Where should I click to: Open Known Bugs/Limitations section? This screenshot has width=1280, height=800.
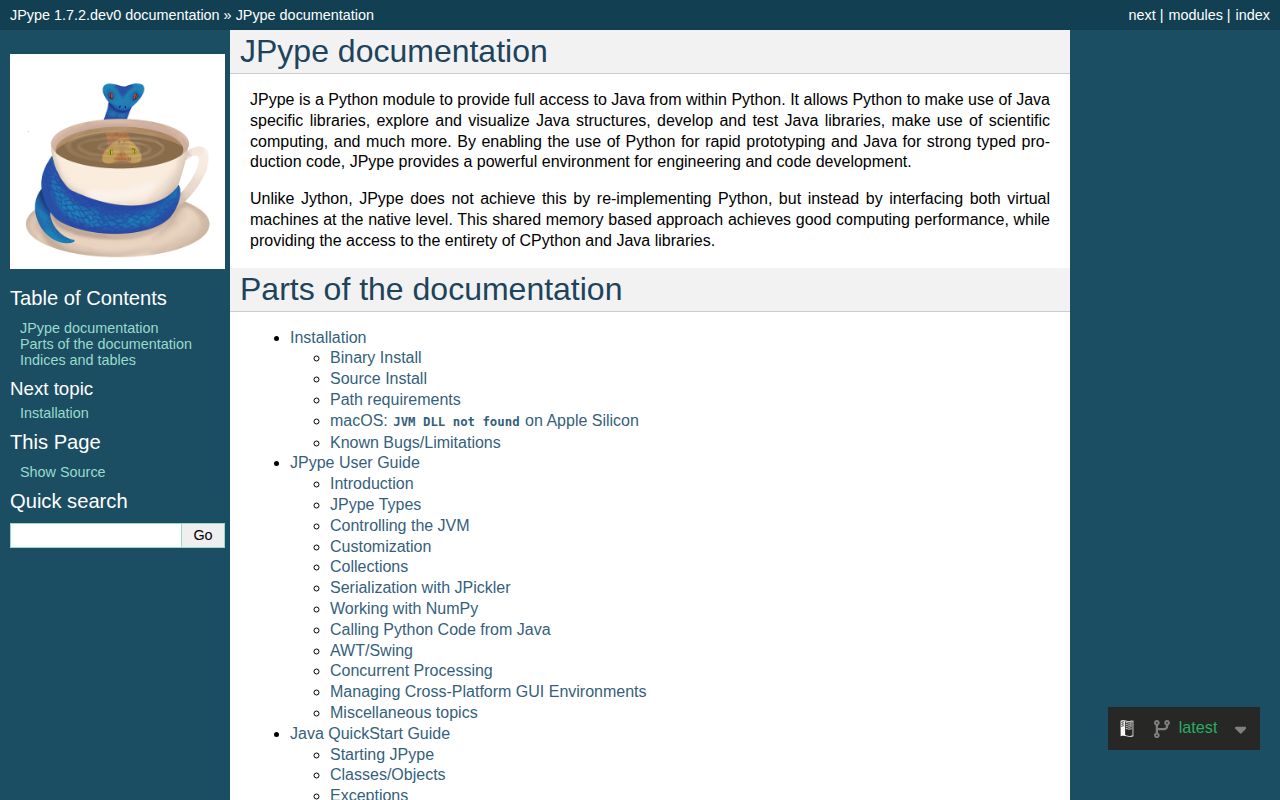415,442
